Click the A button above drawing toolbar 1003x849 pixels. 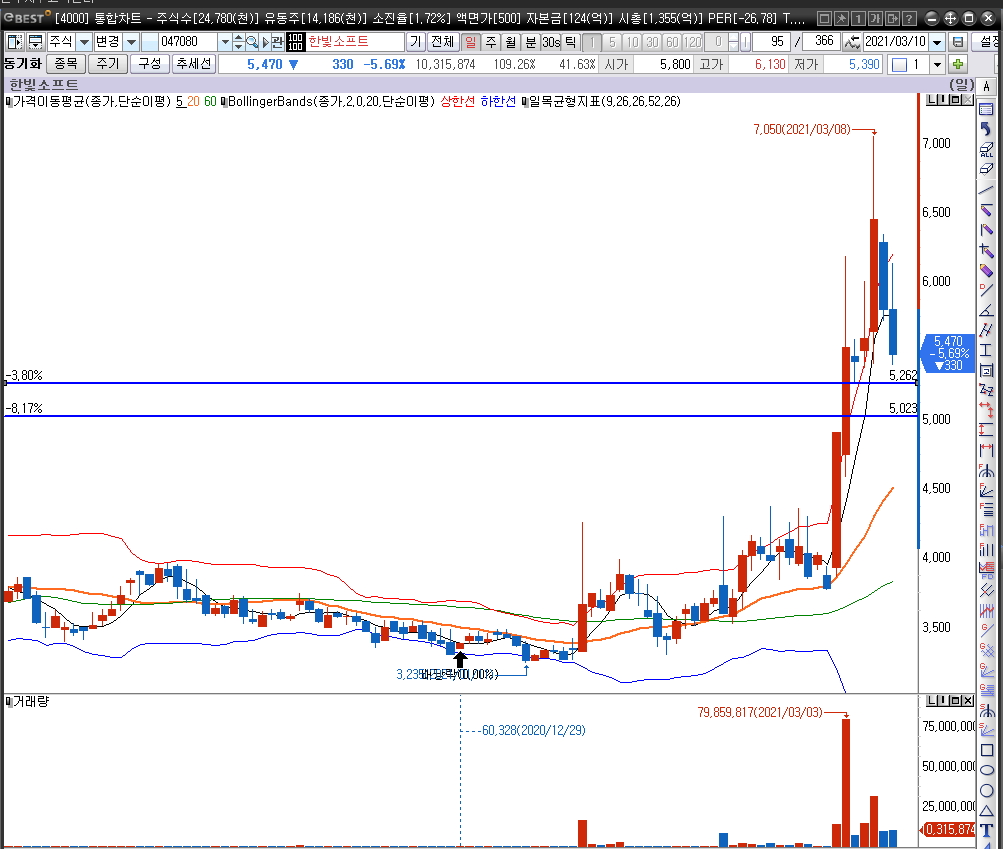tap(986, 86)
